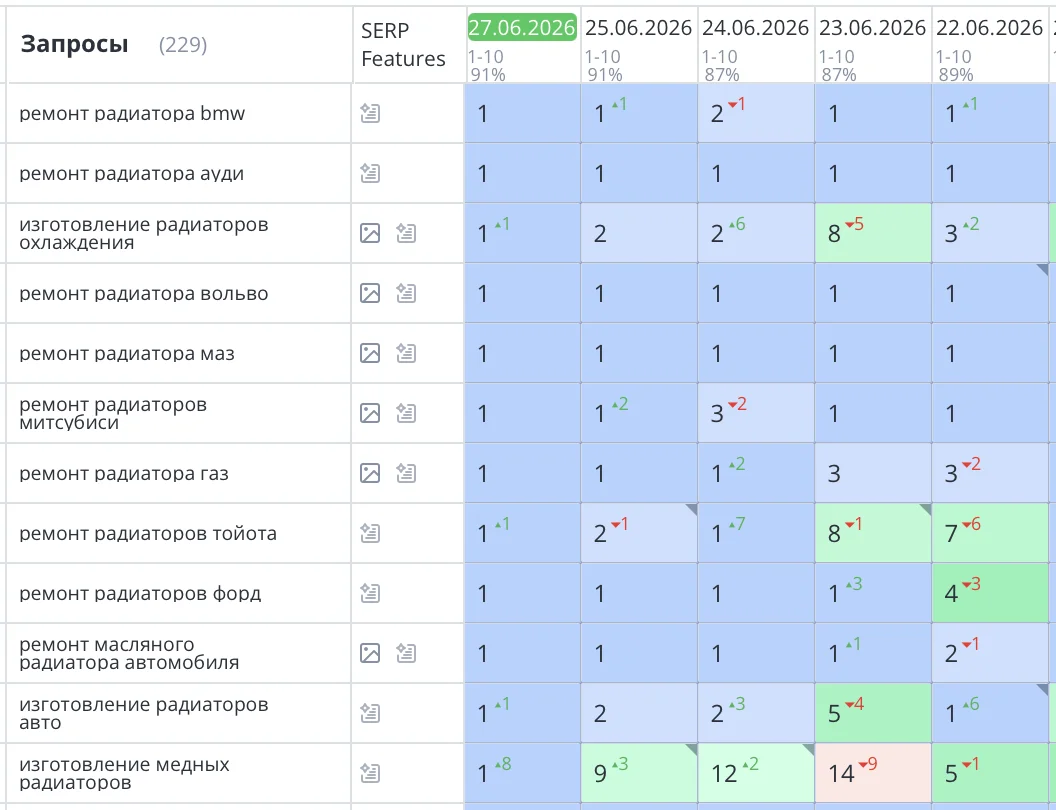Click AI snippet icon for изготовление радиаторов авто
The height and width of the screenshot is (810, 1056).
coord(370,713)
